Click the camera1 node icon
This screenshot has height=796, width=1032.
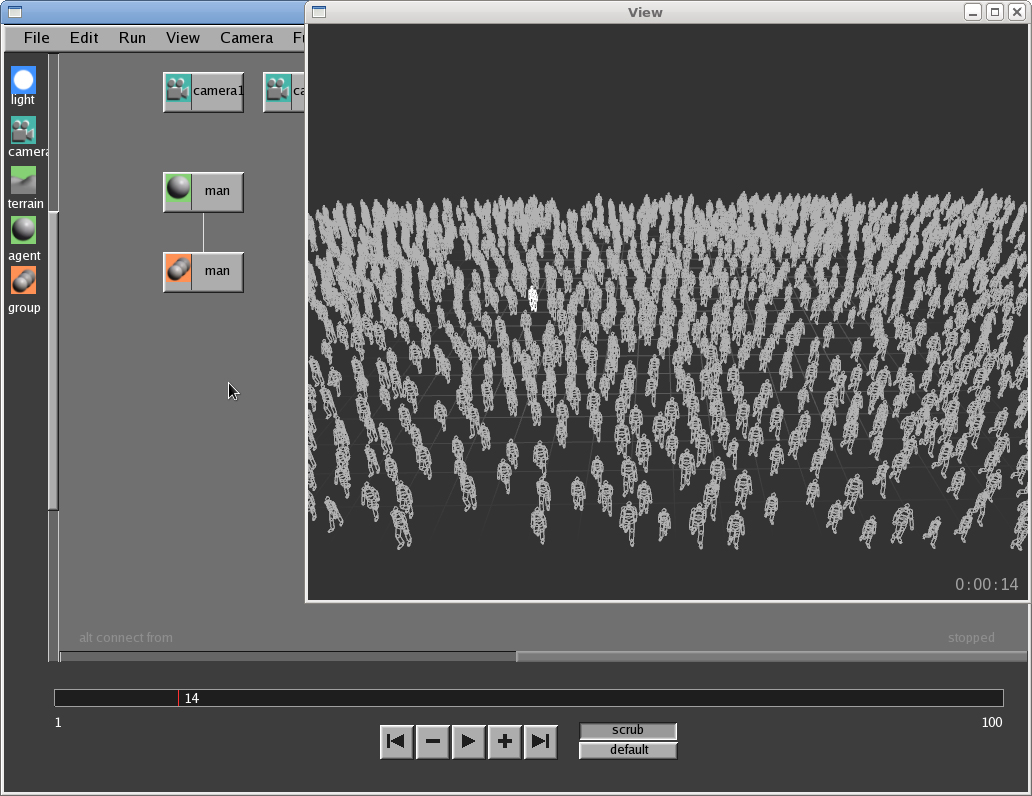178,91
